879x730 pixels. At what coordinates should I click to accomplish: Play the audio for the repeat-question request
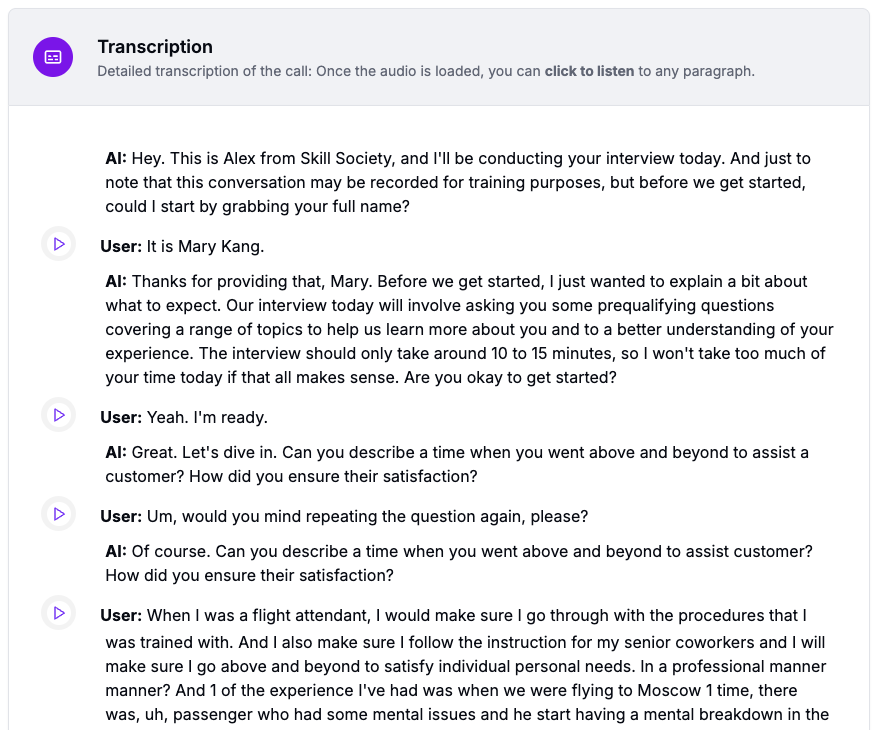(58, 514)
